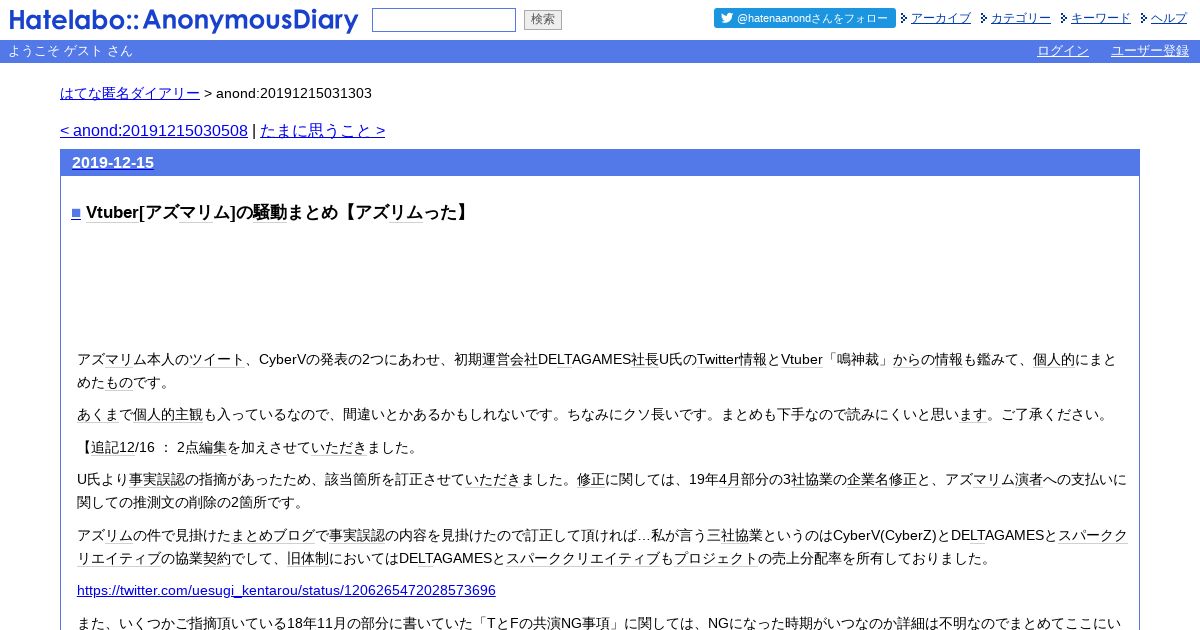Open previous entry anond:20191215030508

click(154, 130)
